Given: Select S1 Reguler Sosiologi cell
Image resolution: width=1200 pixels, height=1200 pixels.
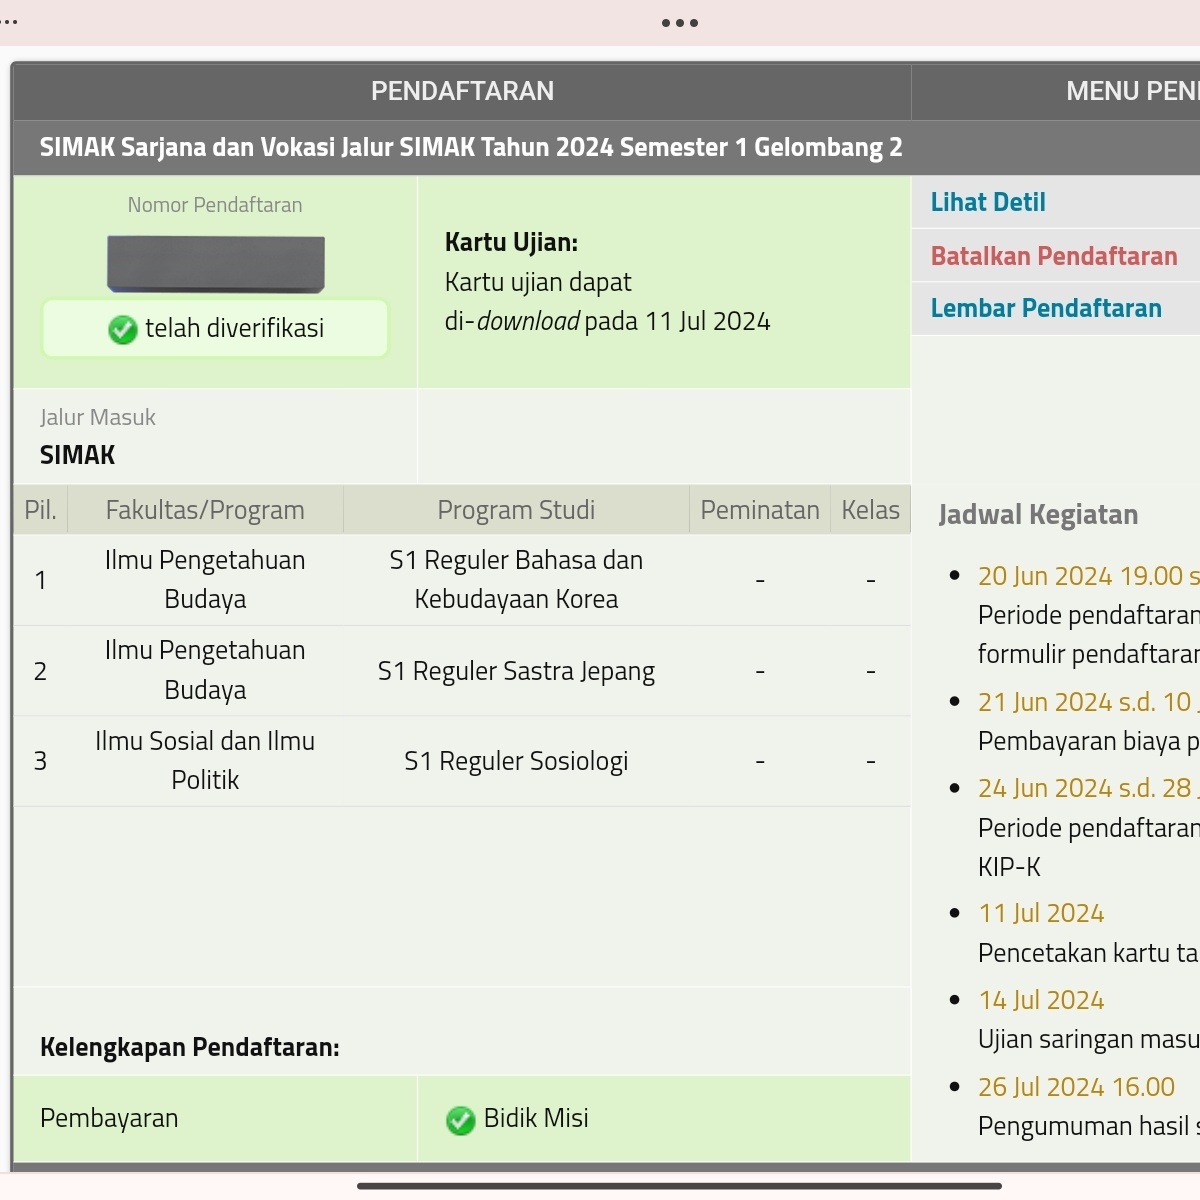Looking at the screenshot, I should pos(516,761).
